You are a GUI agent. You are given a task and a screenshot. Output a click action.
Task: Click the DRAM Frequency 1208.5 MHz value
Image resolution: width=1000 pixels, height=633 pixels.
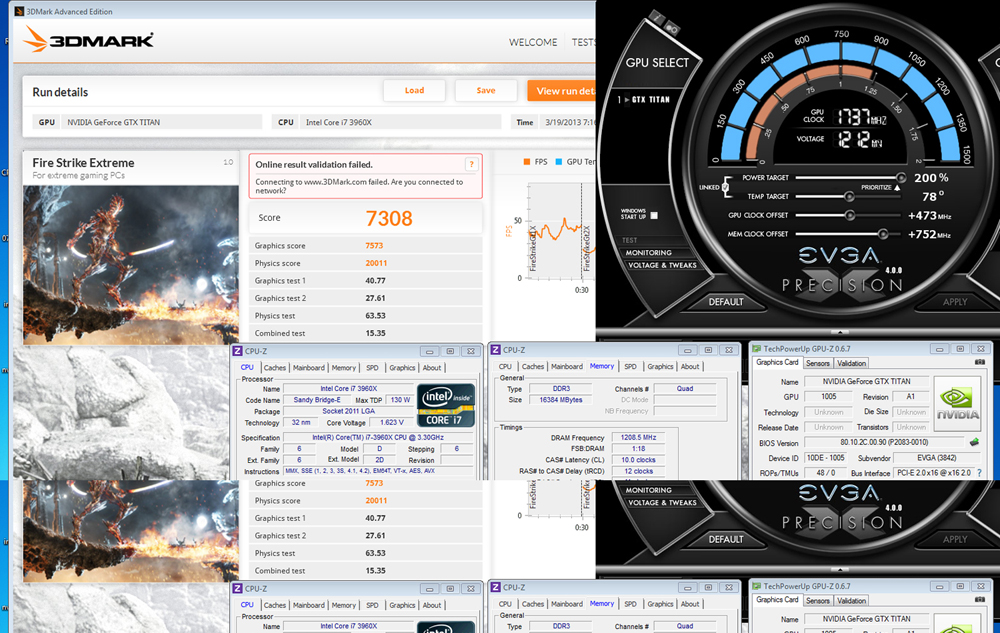[638, 437]
